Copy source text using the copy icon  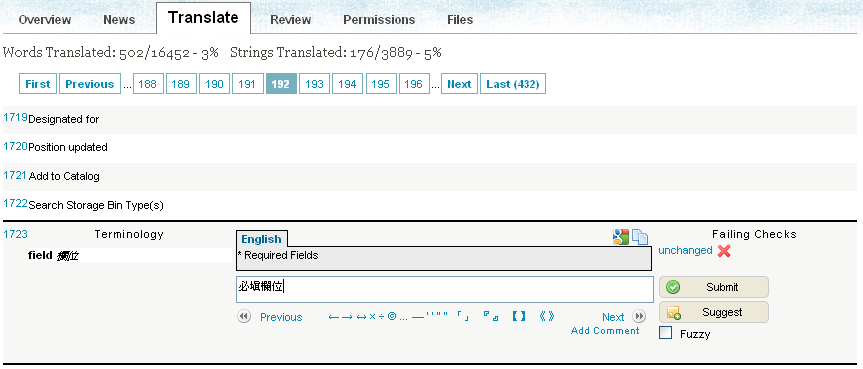coord(640,237)
